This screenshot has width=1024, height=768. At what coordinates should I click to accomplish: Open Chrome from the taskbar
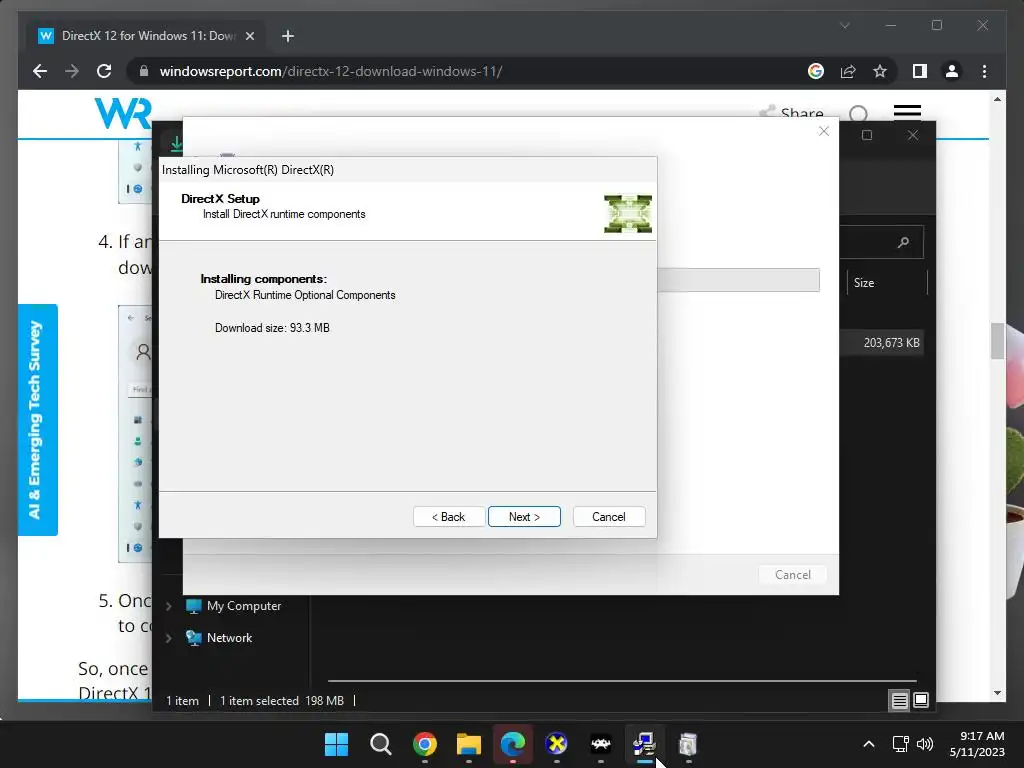click(424, 744)
